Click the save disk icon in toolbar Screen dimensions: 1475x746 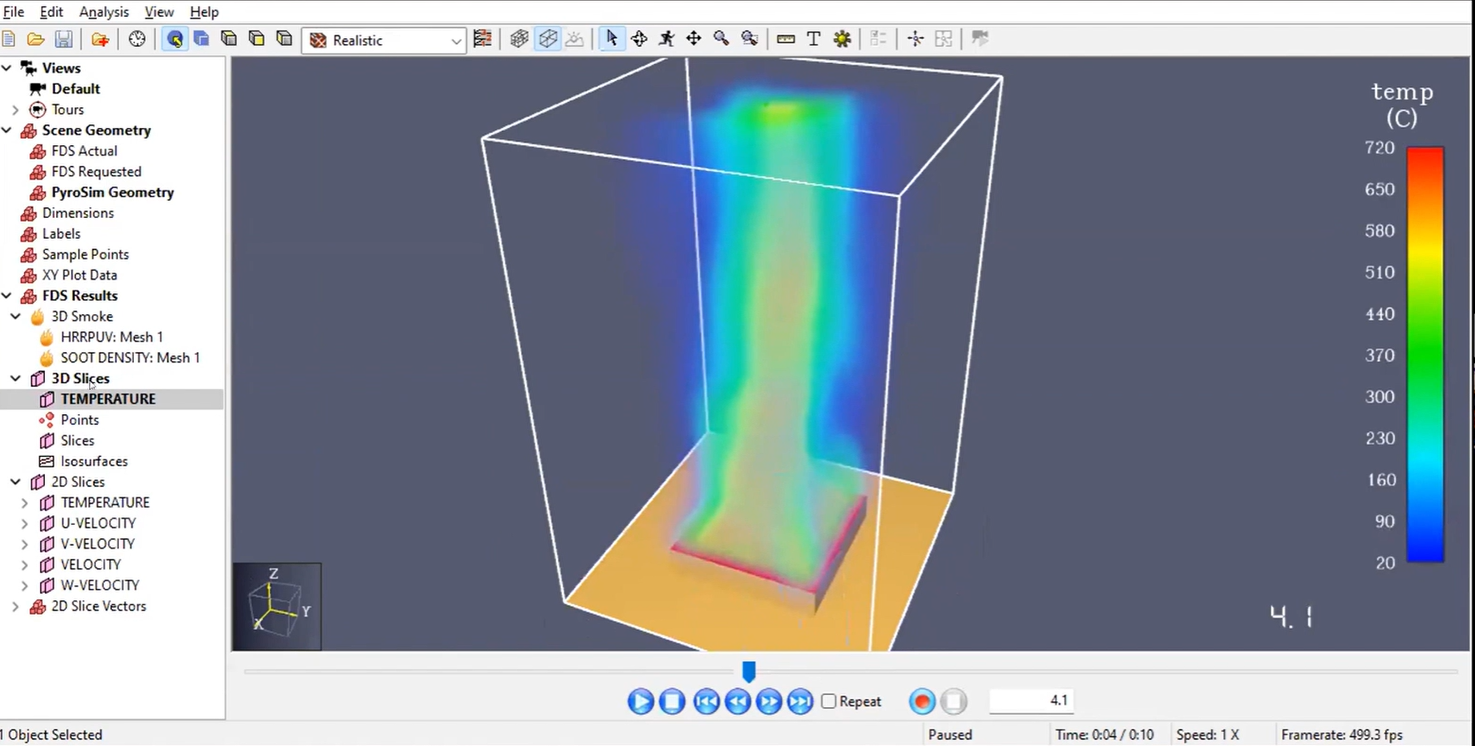click(63, 39)
